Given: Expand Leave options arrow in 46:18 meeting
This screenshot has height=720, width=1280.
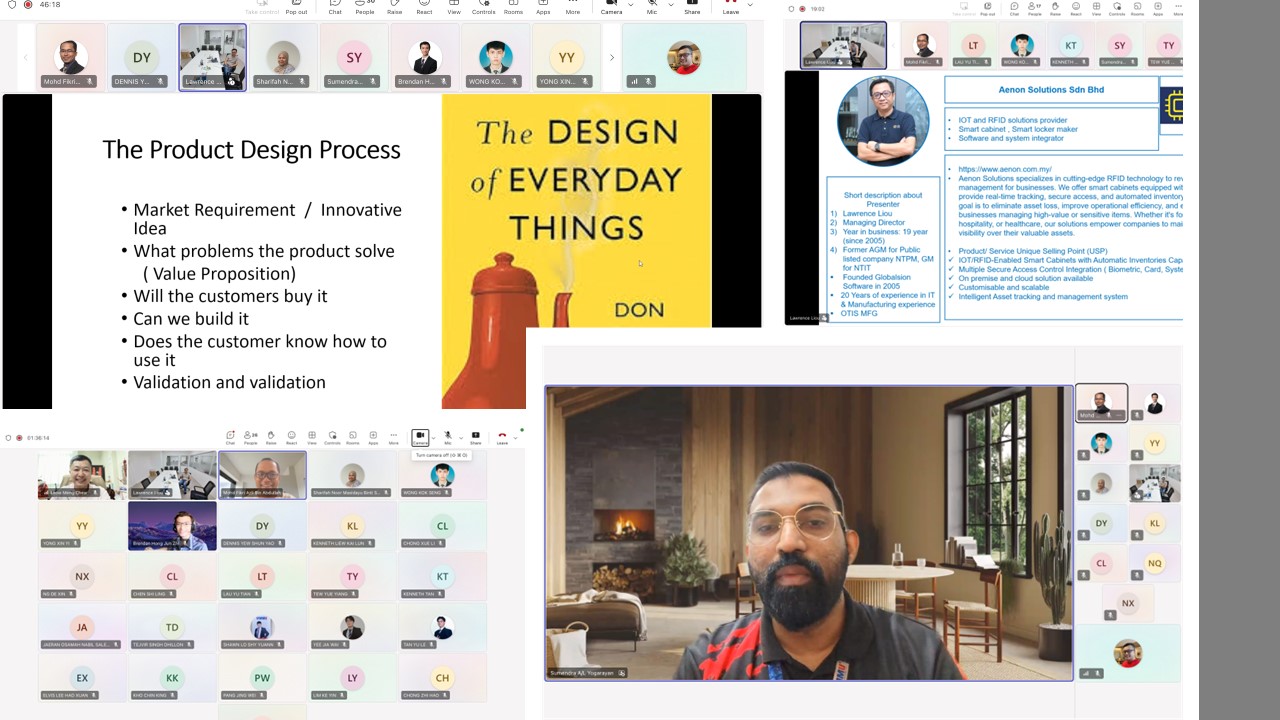Looking at the screenshot, I should [750, 4].
